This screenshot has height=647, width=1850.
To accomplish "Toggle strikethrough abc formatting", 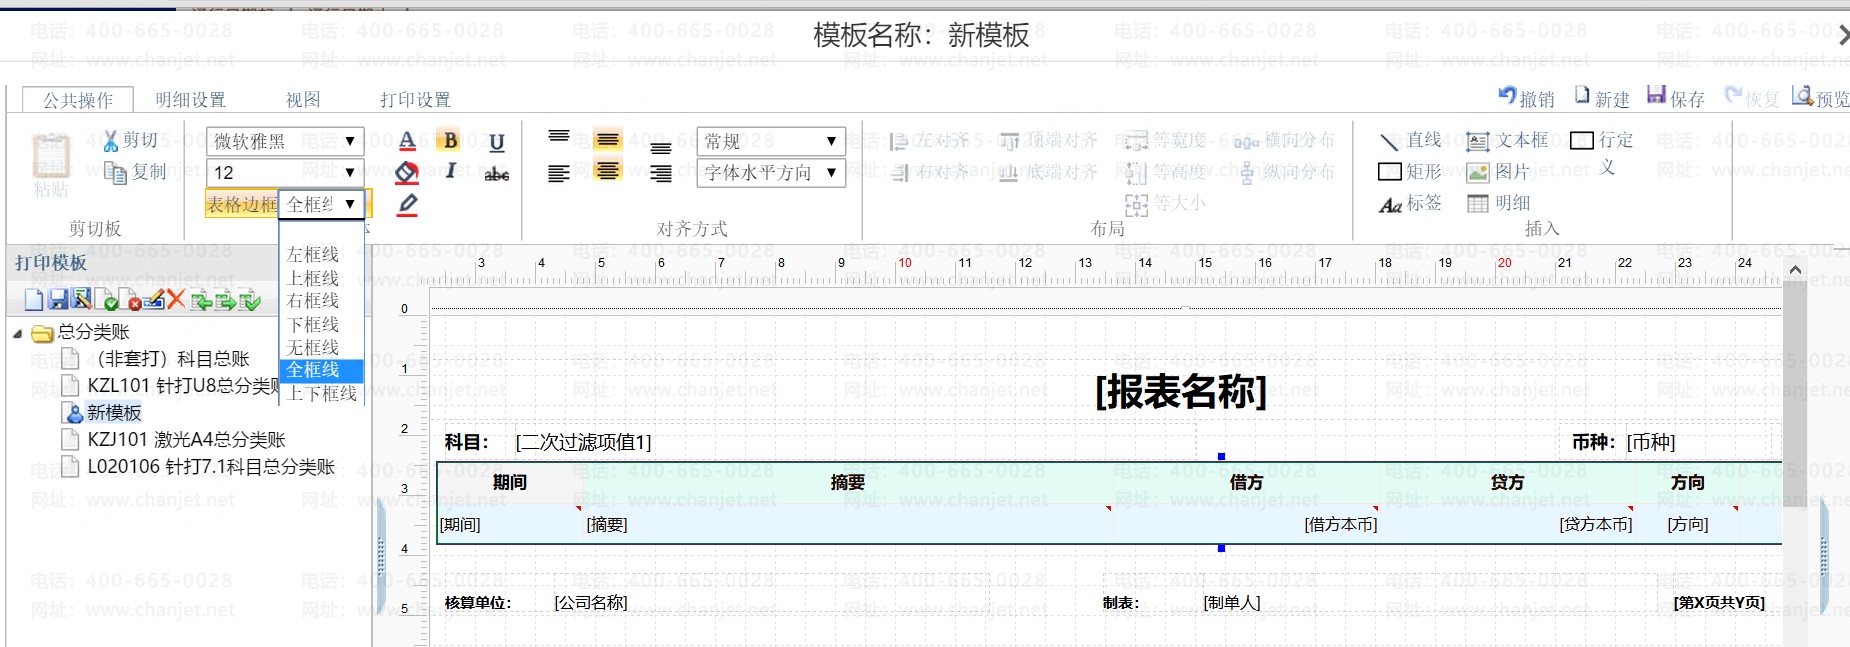I will [x=497, y=174].
